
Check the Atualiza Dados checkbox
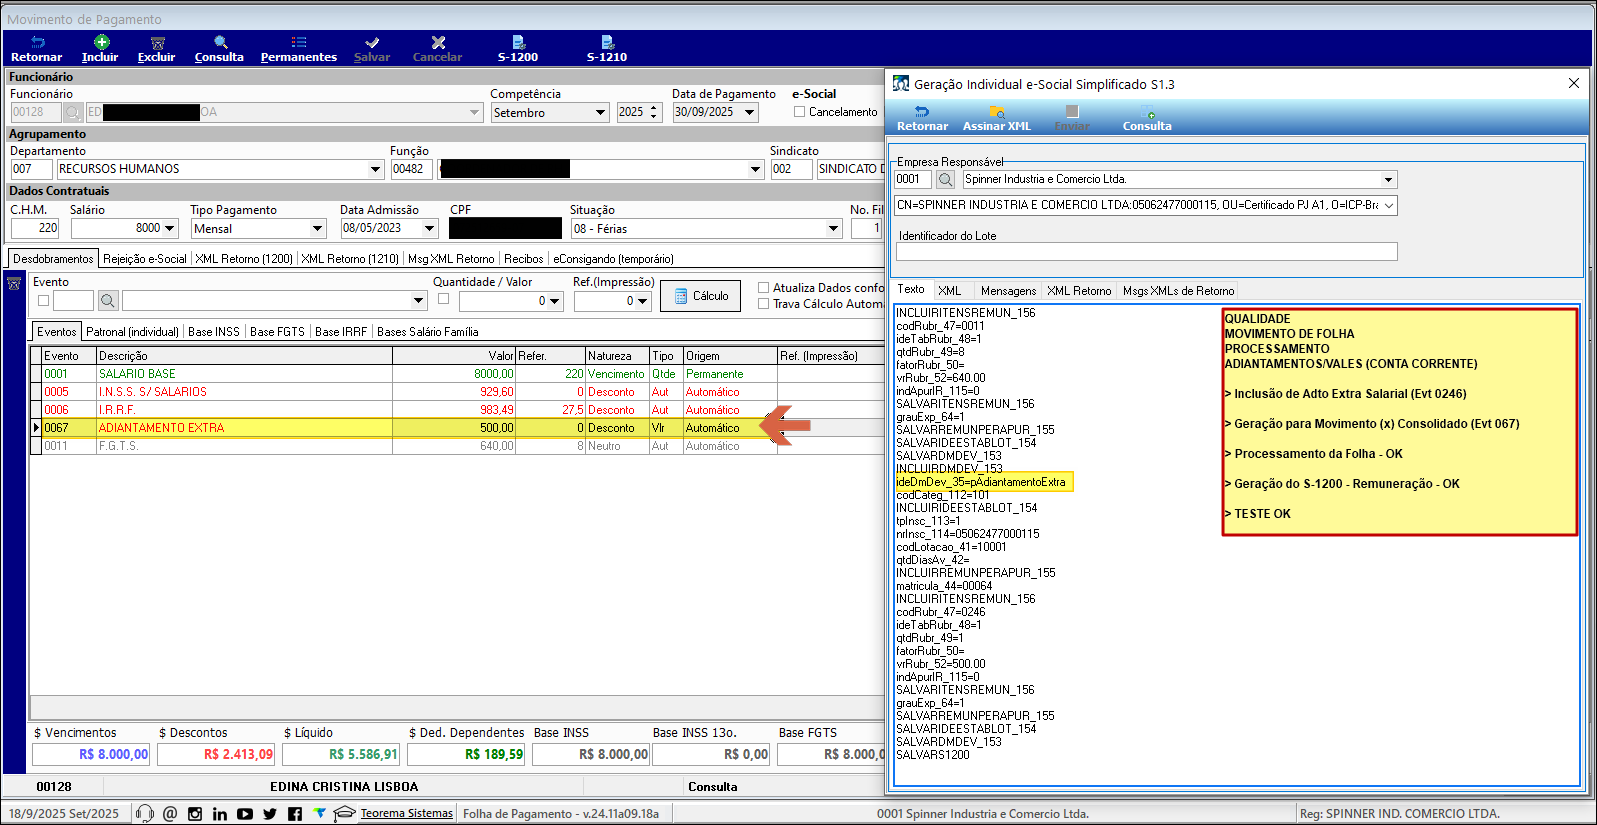pos(763,288)
